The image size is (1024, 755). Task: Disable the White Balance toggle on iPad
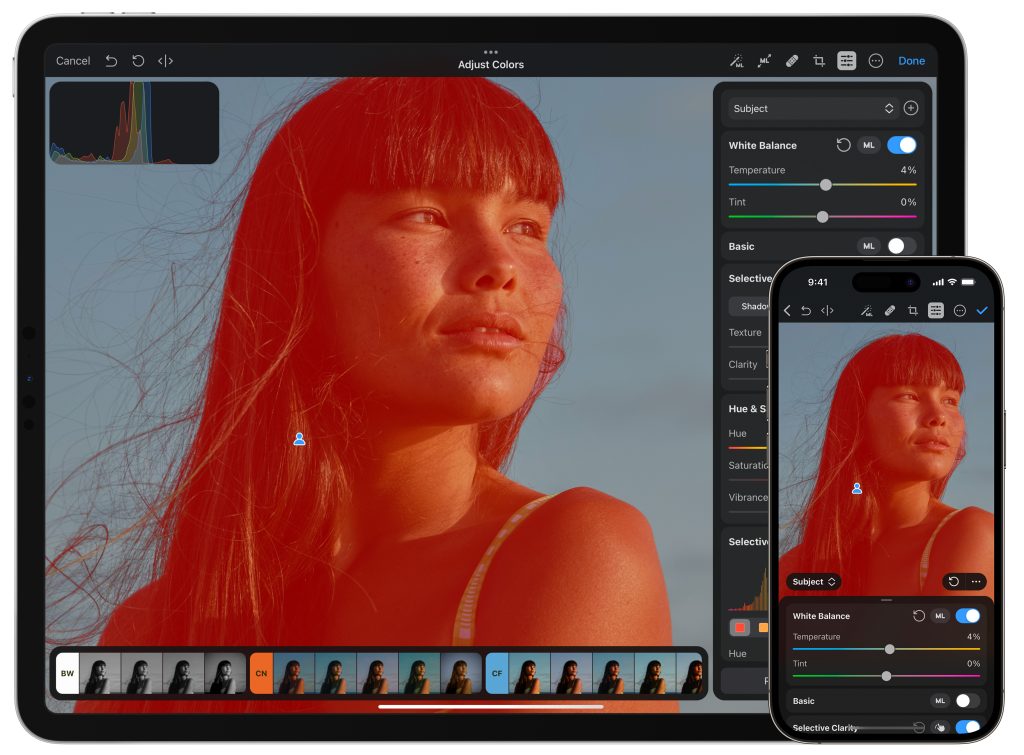tap(901, 145)
